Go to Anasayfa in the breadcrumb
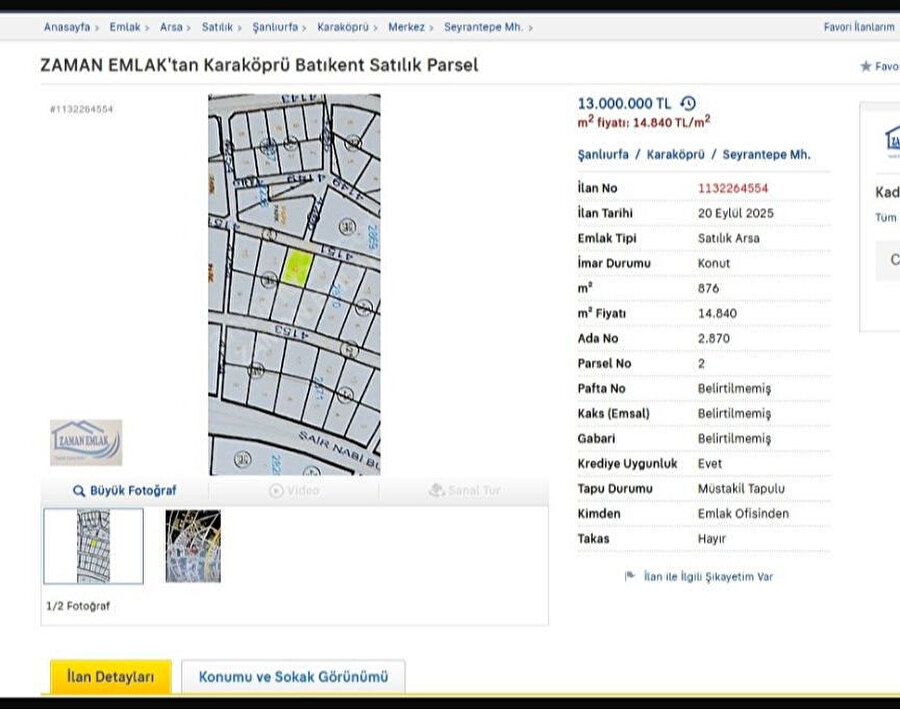The width and height of the screenshot is (900, 709). (x=67, y=27)
